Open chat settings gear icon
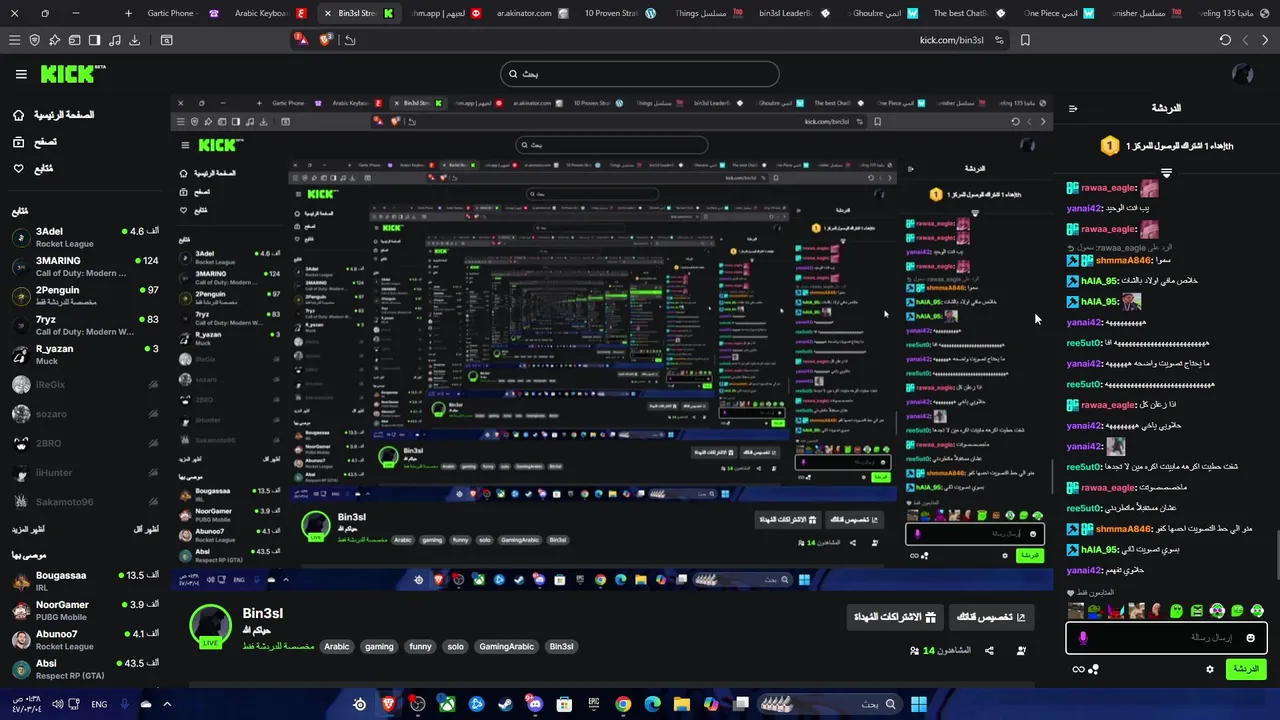The width and height of the screenshot is (1280, 720). [1210, 669]
